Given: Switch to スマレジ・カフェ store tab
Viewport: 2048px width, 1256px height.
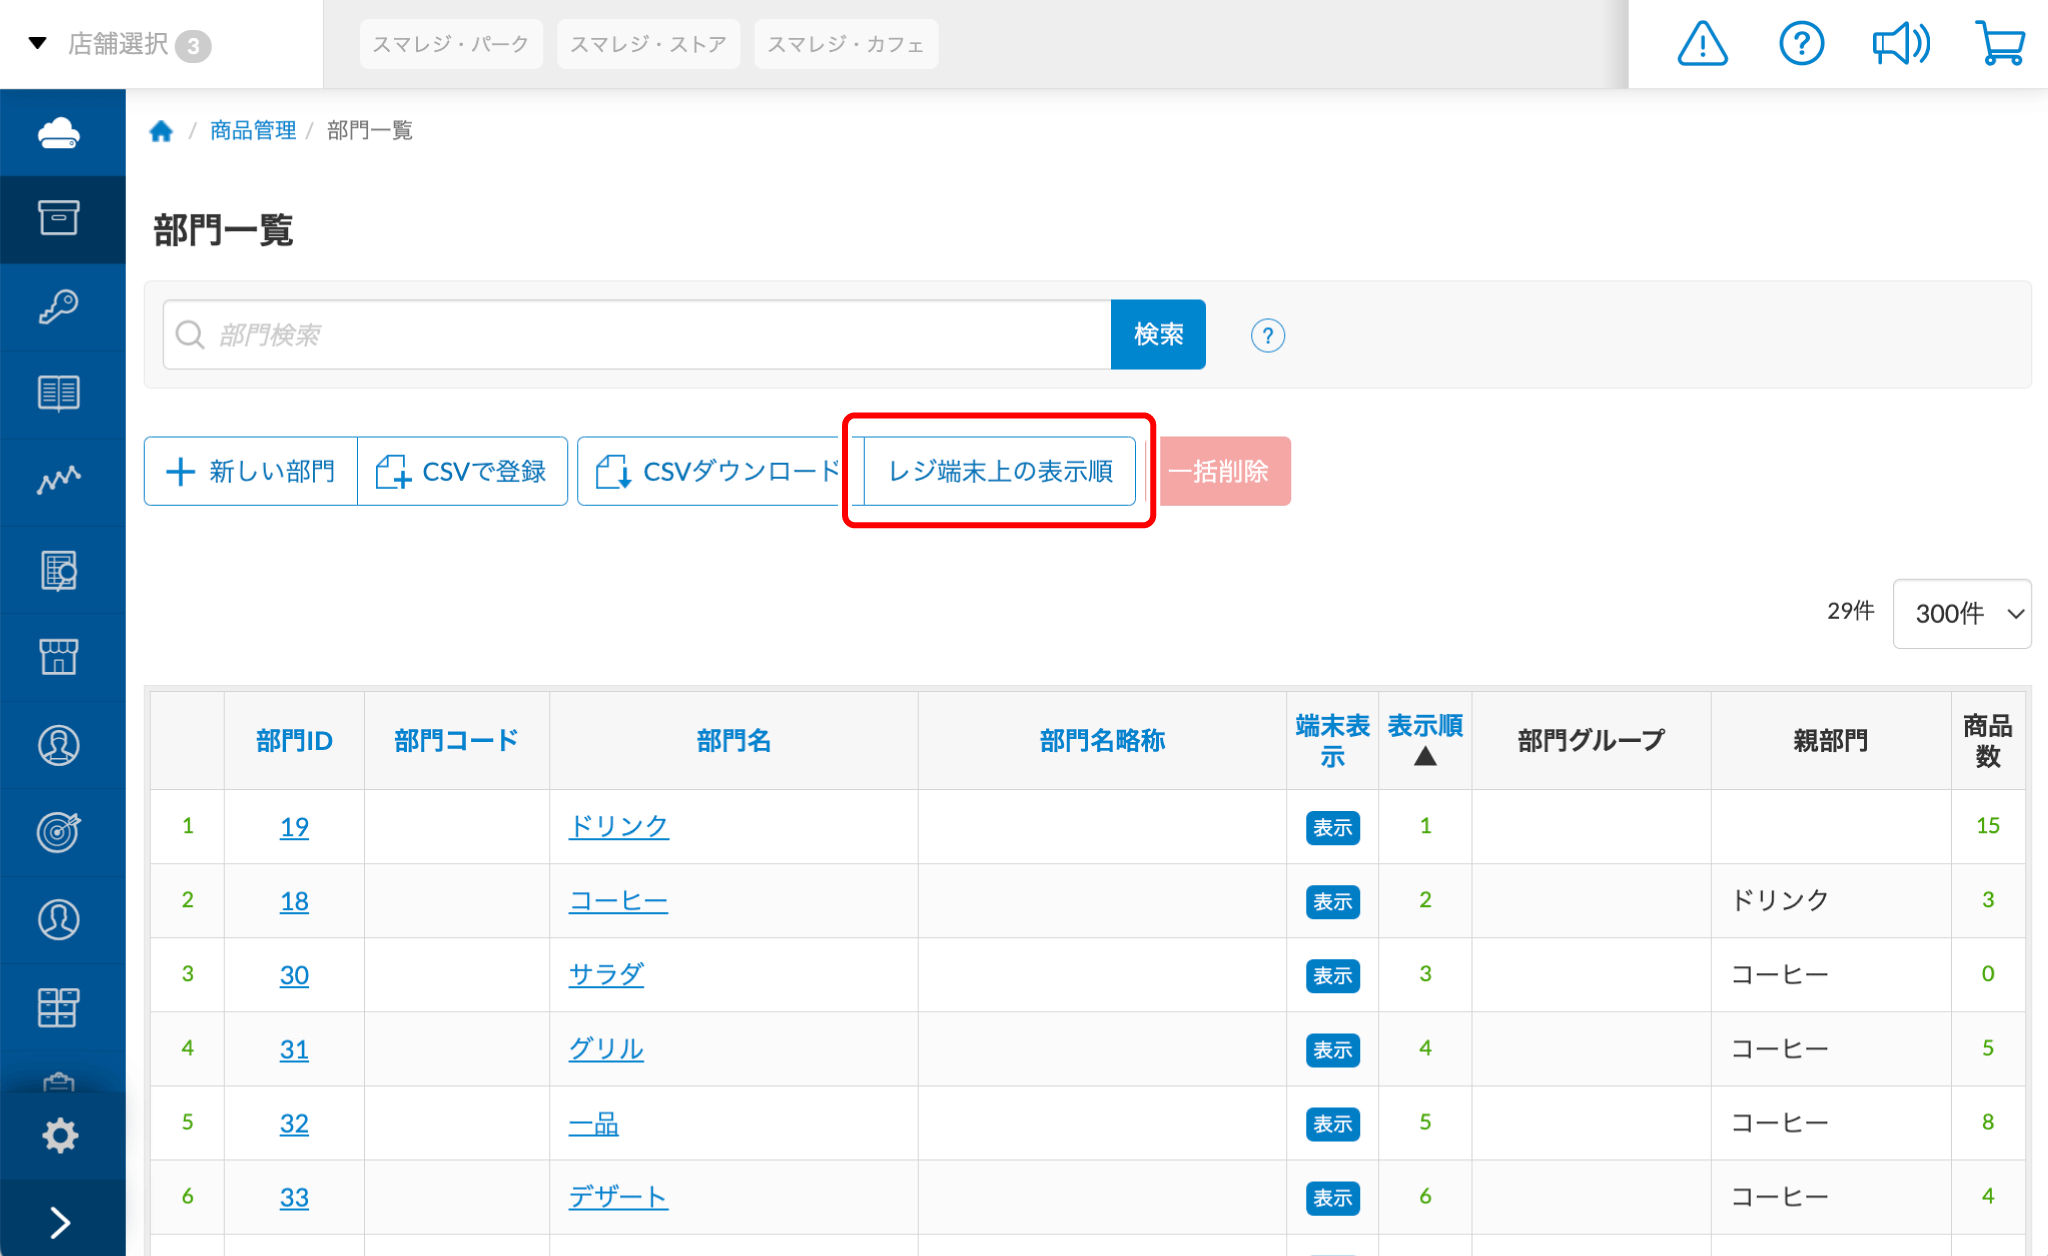Looking at the screenshot, I should 845,44.
